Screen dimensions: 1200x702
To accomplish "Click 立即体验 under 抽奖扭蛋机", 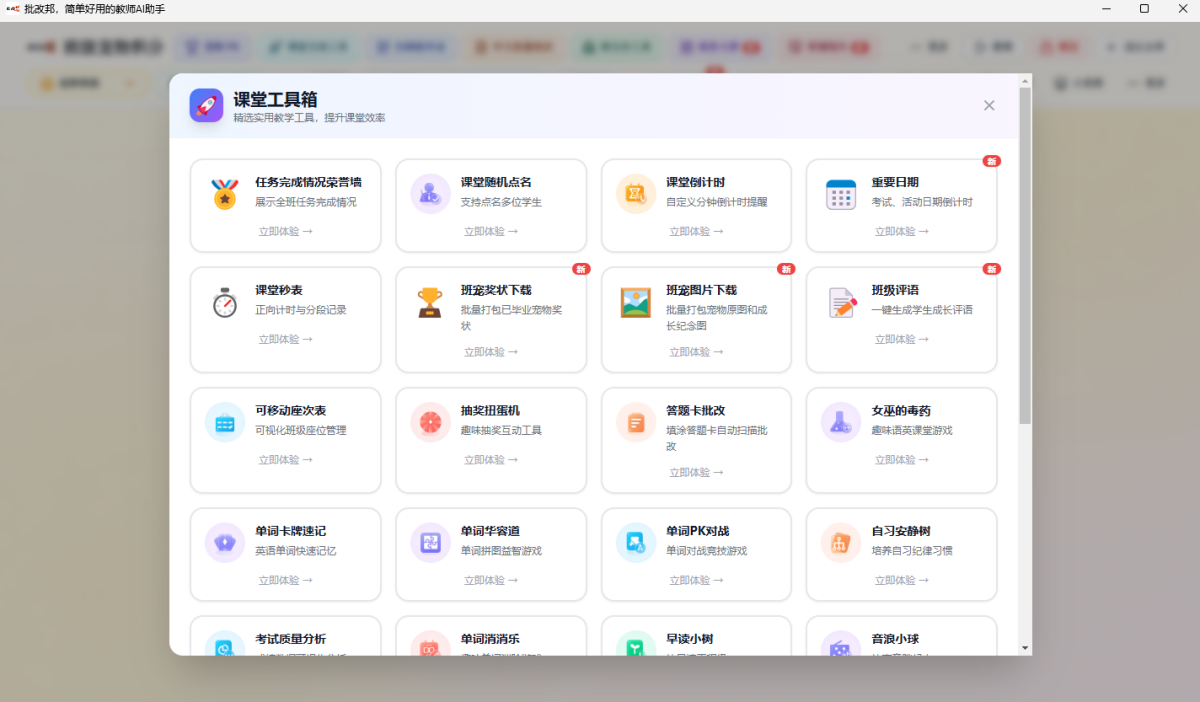I will 491,460.
